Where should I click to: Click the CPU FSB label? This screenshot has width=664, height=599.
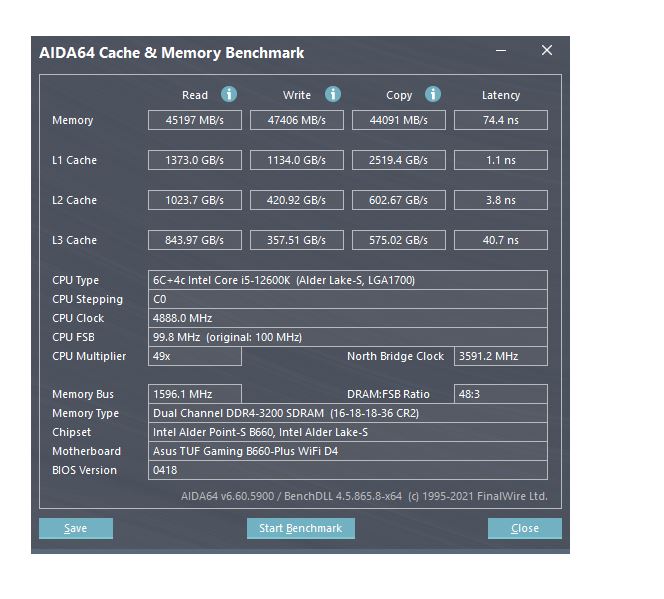click(x=73, y=337)
